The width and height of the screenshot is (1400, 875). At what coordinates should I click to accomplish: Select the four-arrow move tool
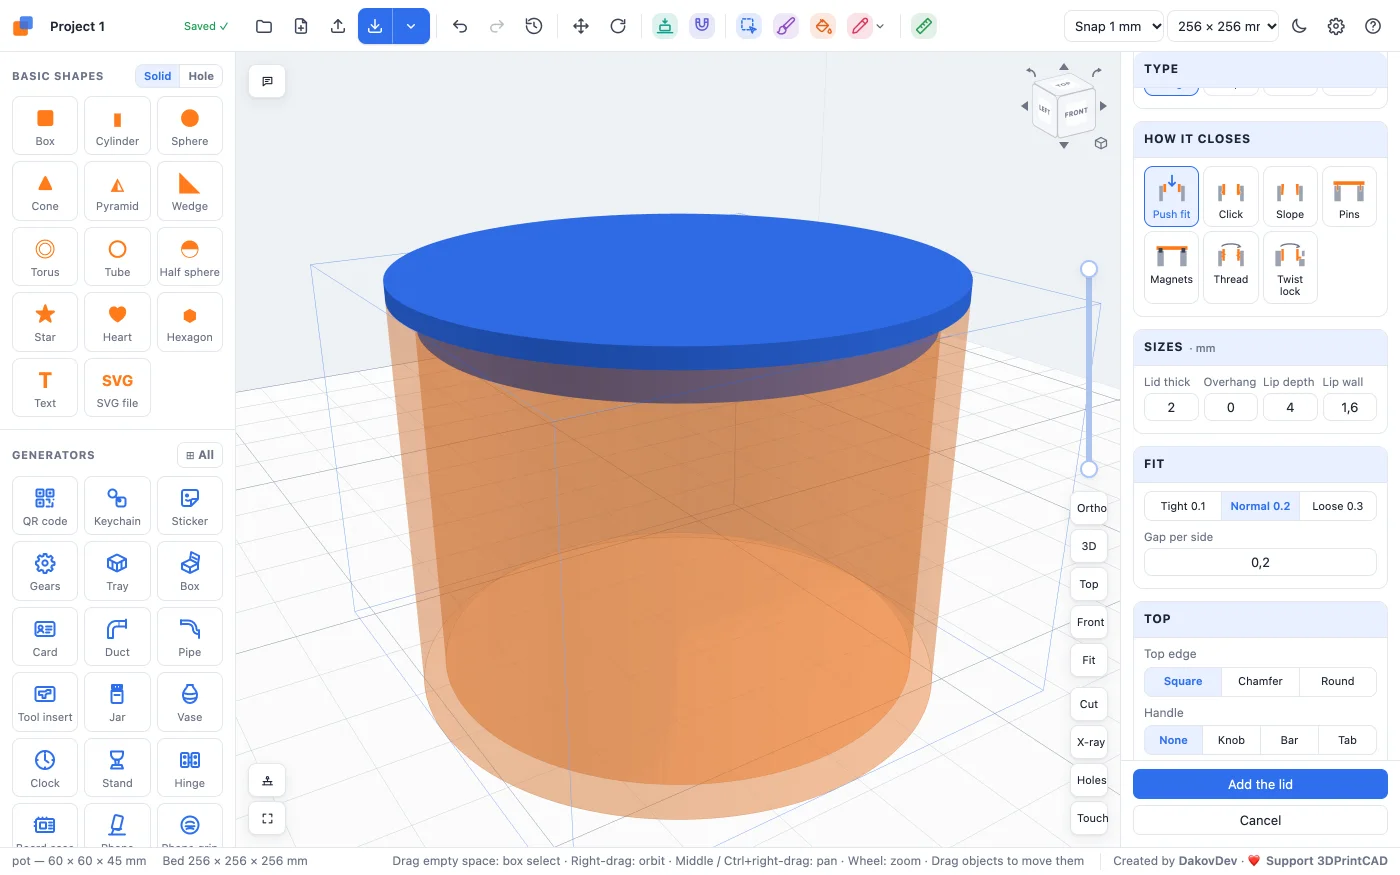[581, 26]
